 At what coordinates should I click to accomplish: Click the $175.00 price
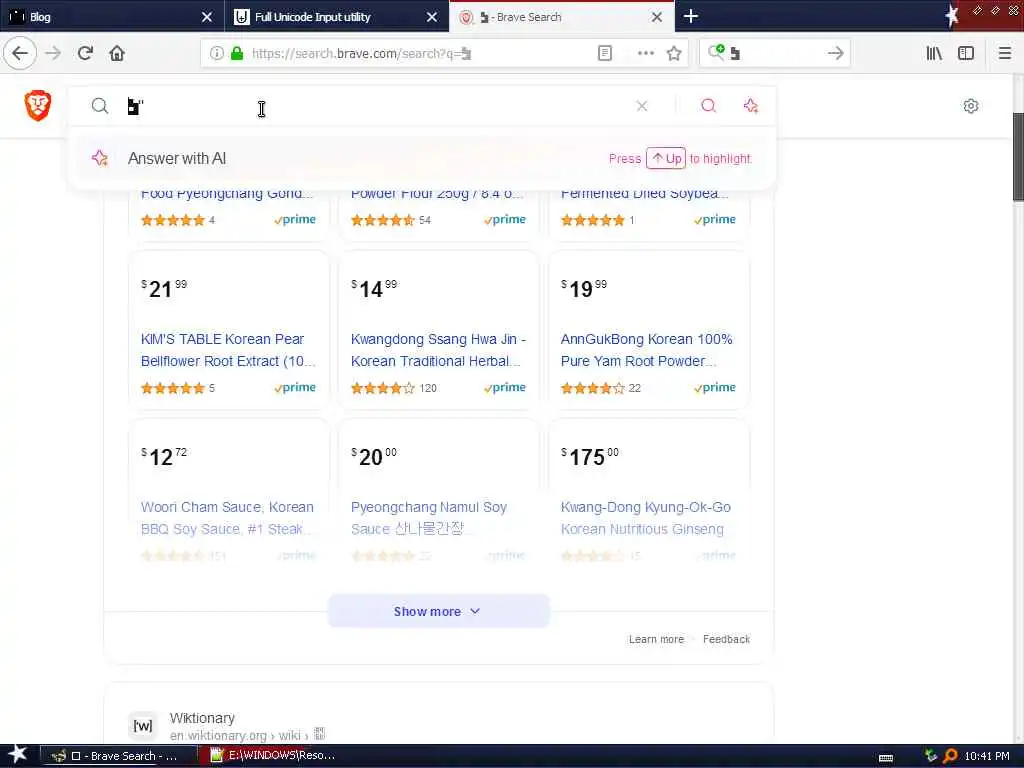(x=590, y=456)
